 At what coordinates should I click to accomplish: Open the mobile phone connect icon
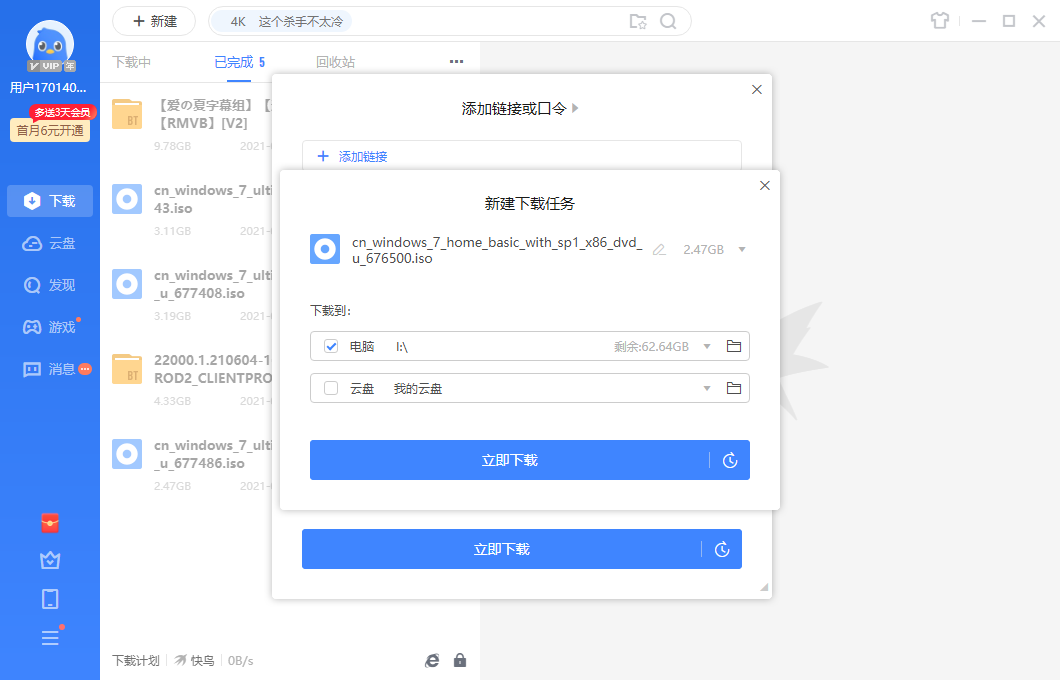(49, 598)
